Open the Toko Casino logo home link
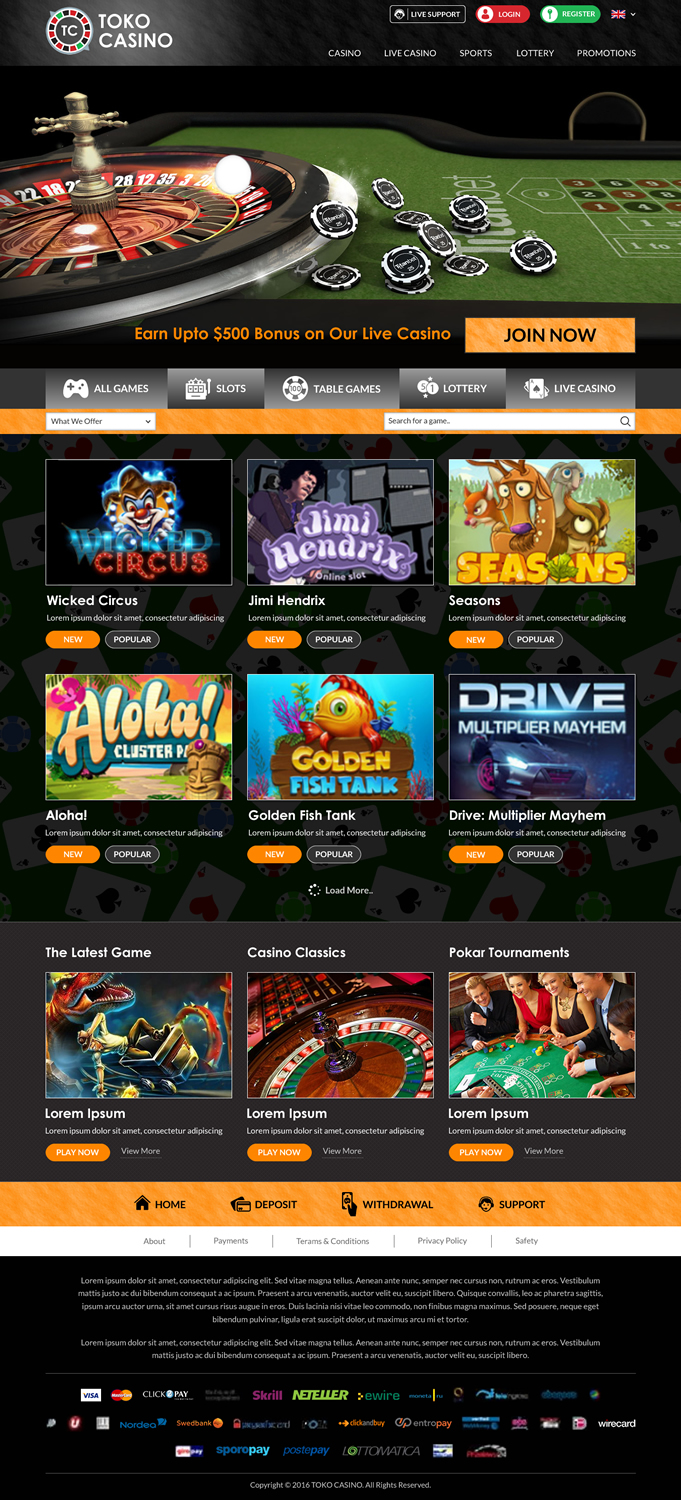This screenshot has width=681, height=1500. [x=110, y=31]
